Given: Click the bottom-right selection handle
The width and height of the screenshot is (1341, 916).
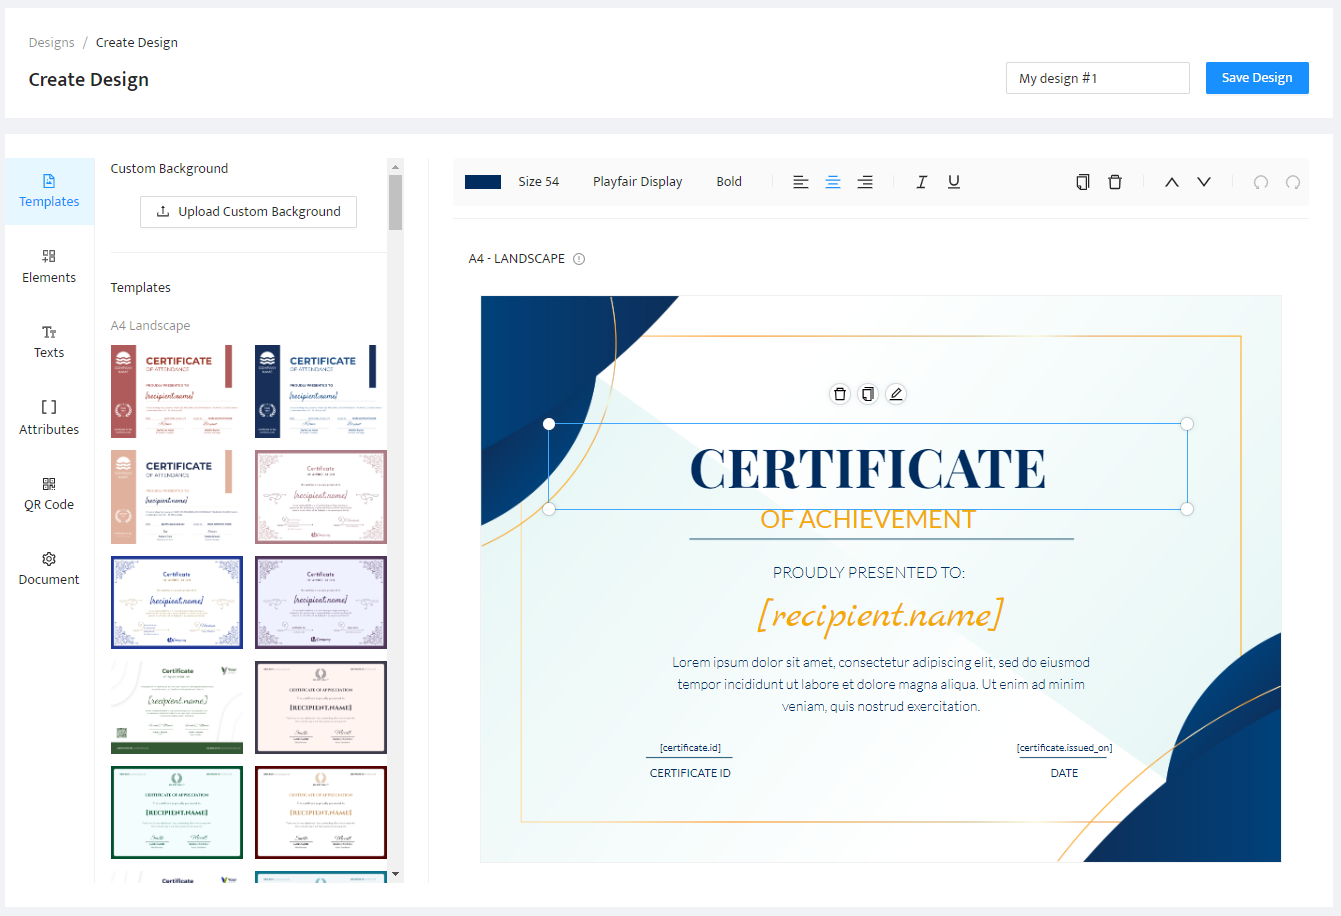Looking at the screenshot, I should point(1187,509).
